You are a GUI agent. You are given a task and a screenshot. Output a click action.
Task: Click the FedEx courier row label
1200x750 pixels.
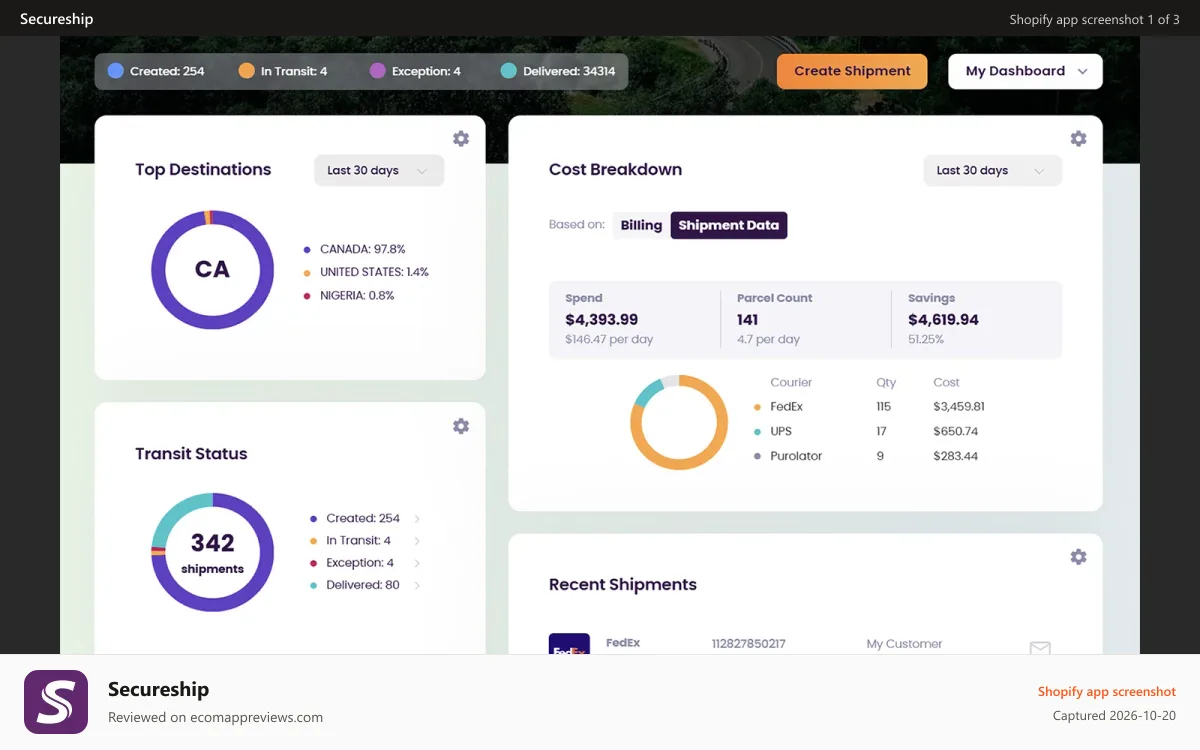point(786,407)
